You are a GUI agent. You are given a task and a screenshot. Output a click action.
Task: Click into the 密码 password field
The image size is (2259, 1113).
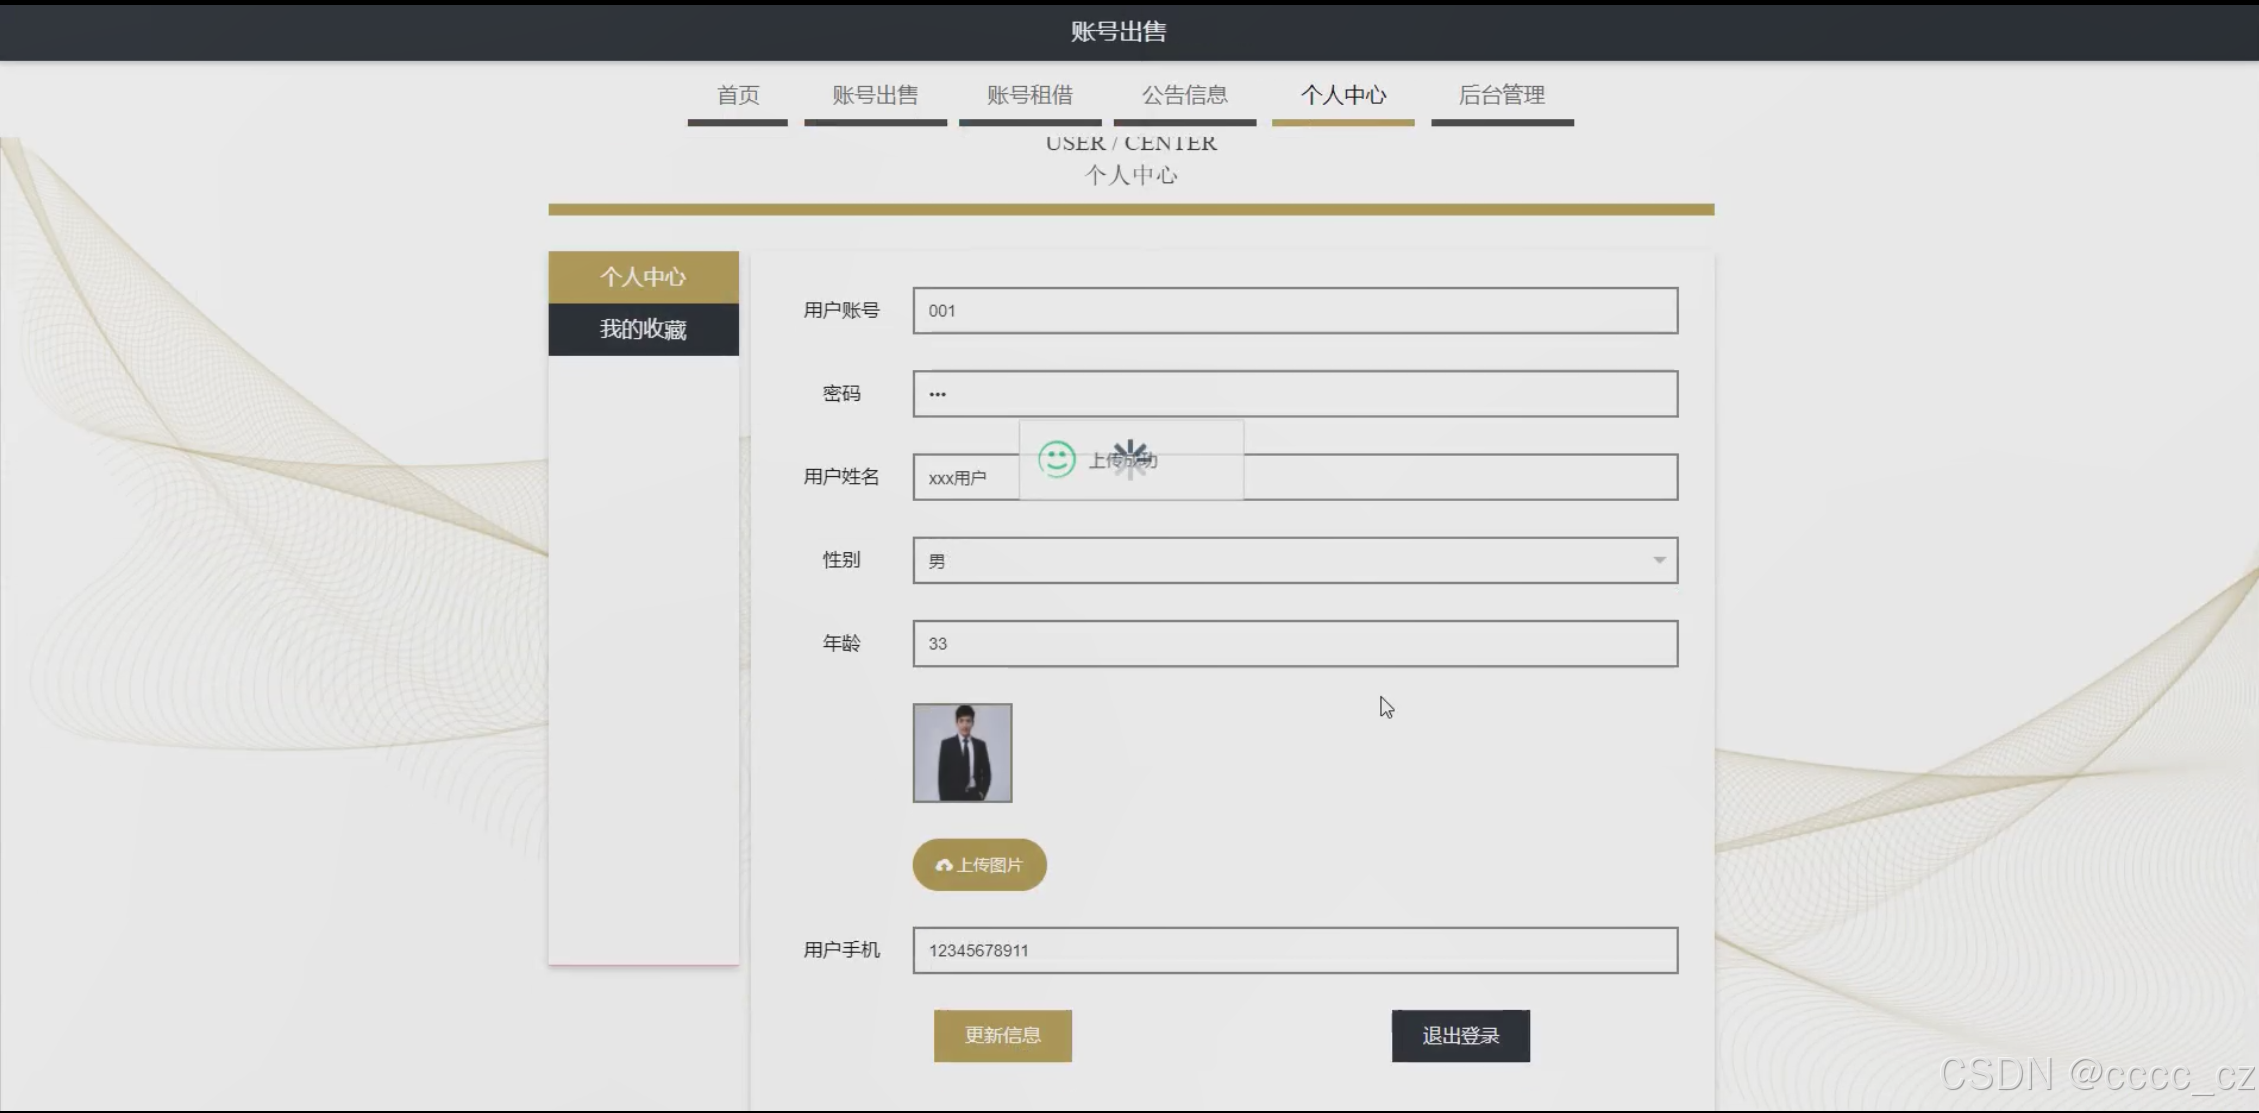(1295, 394)
